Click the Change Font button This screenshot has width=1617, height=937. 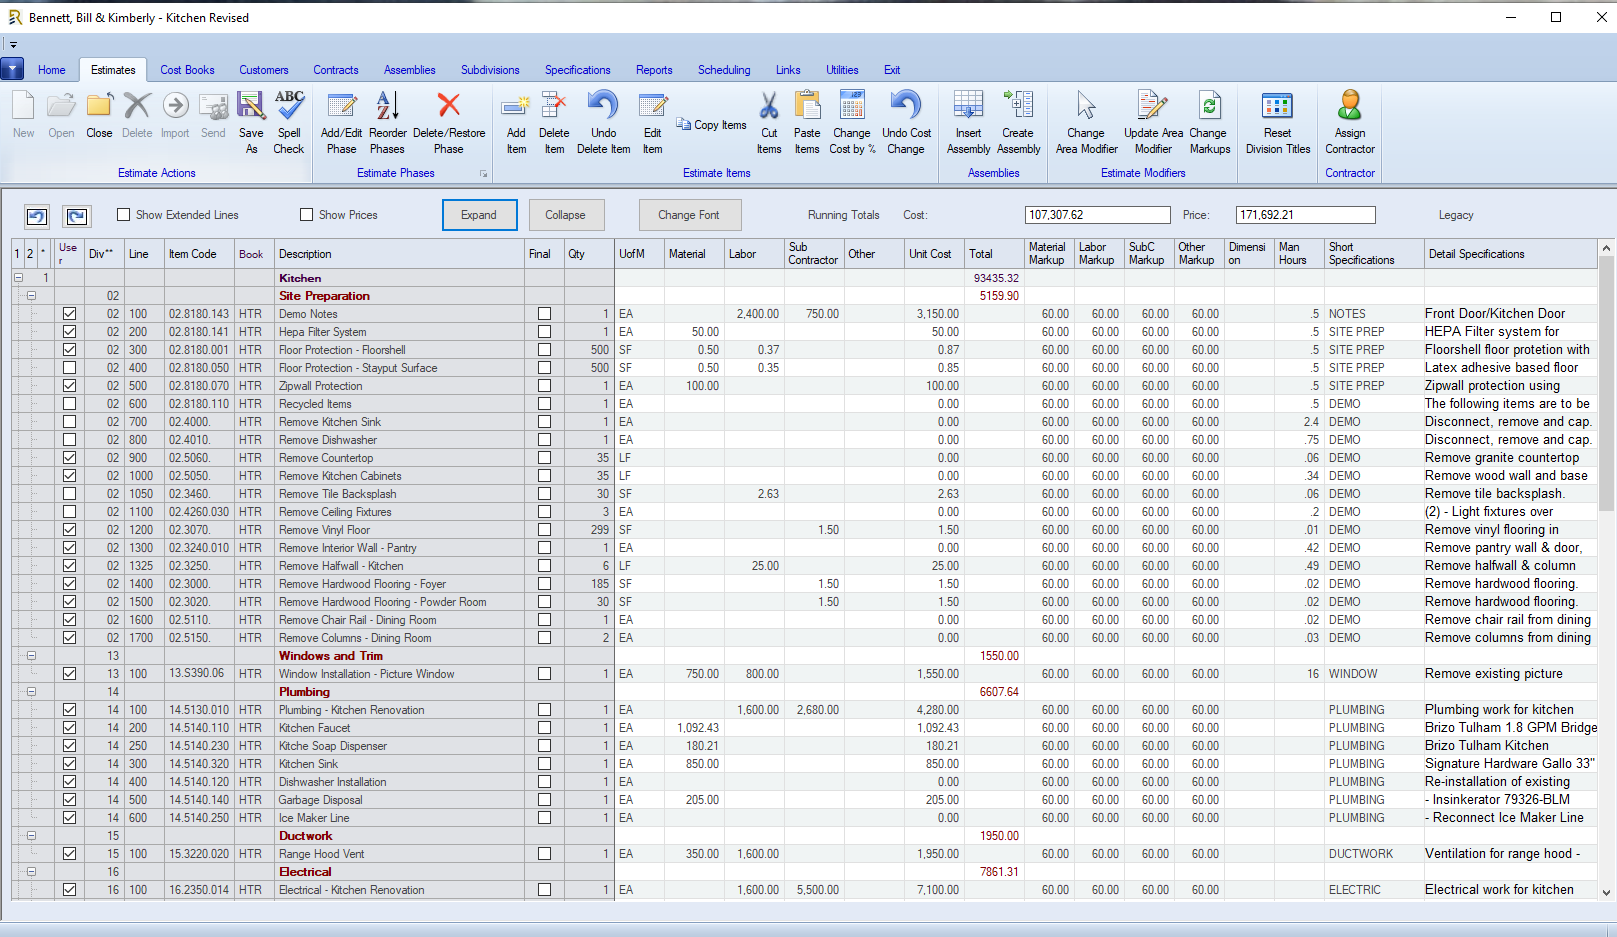[688, 215]
